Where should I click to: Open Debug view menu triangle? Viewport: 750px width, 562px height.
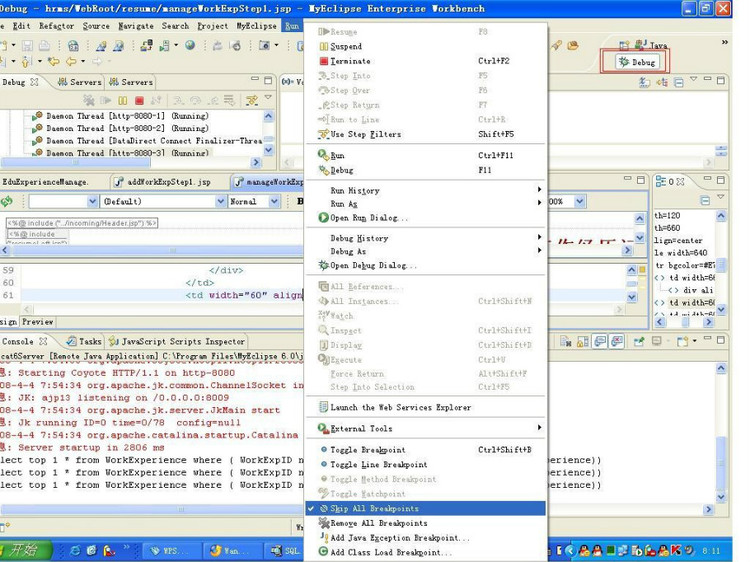pos(268,98)
